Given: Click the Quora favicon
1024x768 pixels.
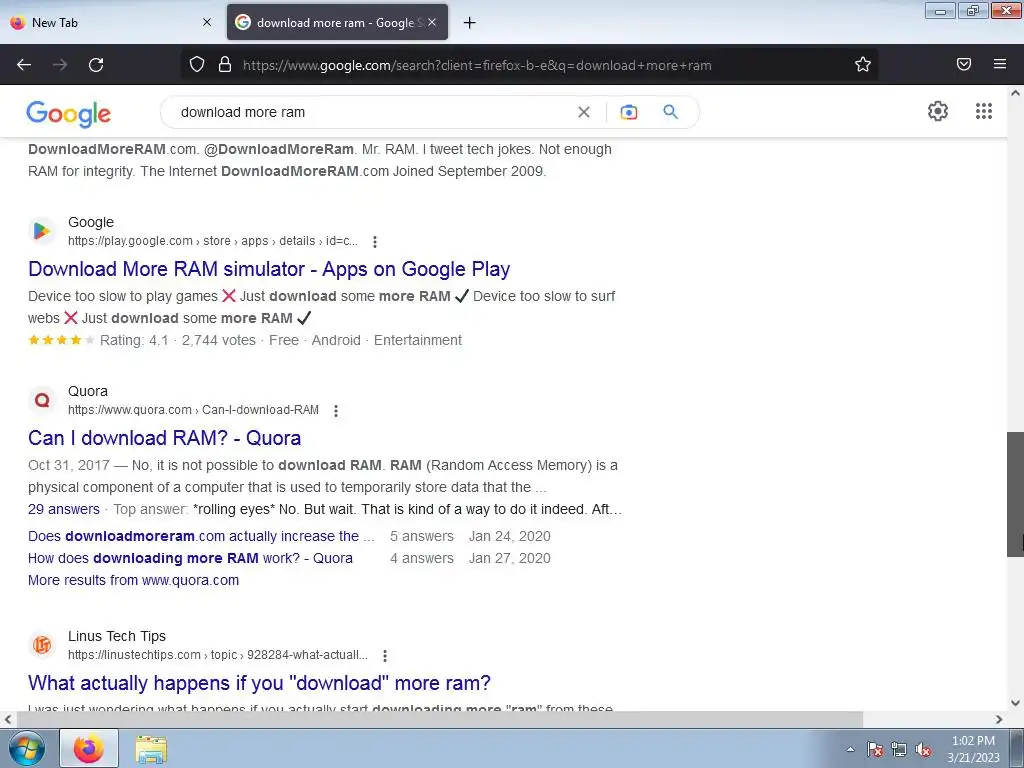Looking at the screenshot, I should coord(42,400).
